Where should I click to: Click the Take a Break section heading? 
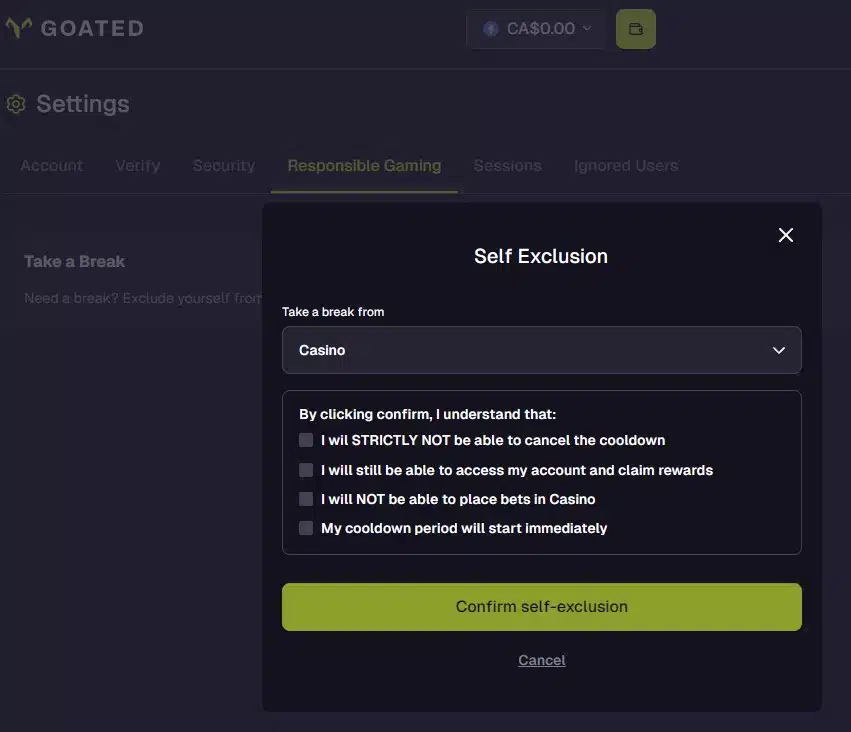click(74, 260)
